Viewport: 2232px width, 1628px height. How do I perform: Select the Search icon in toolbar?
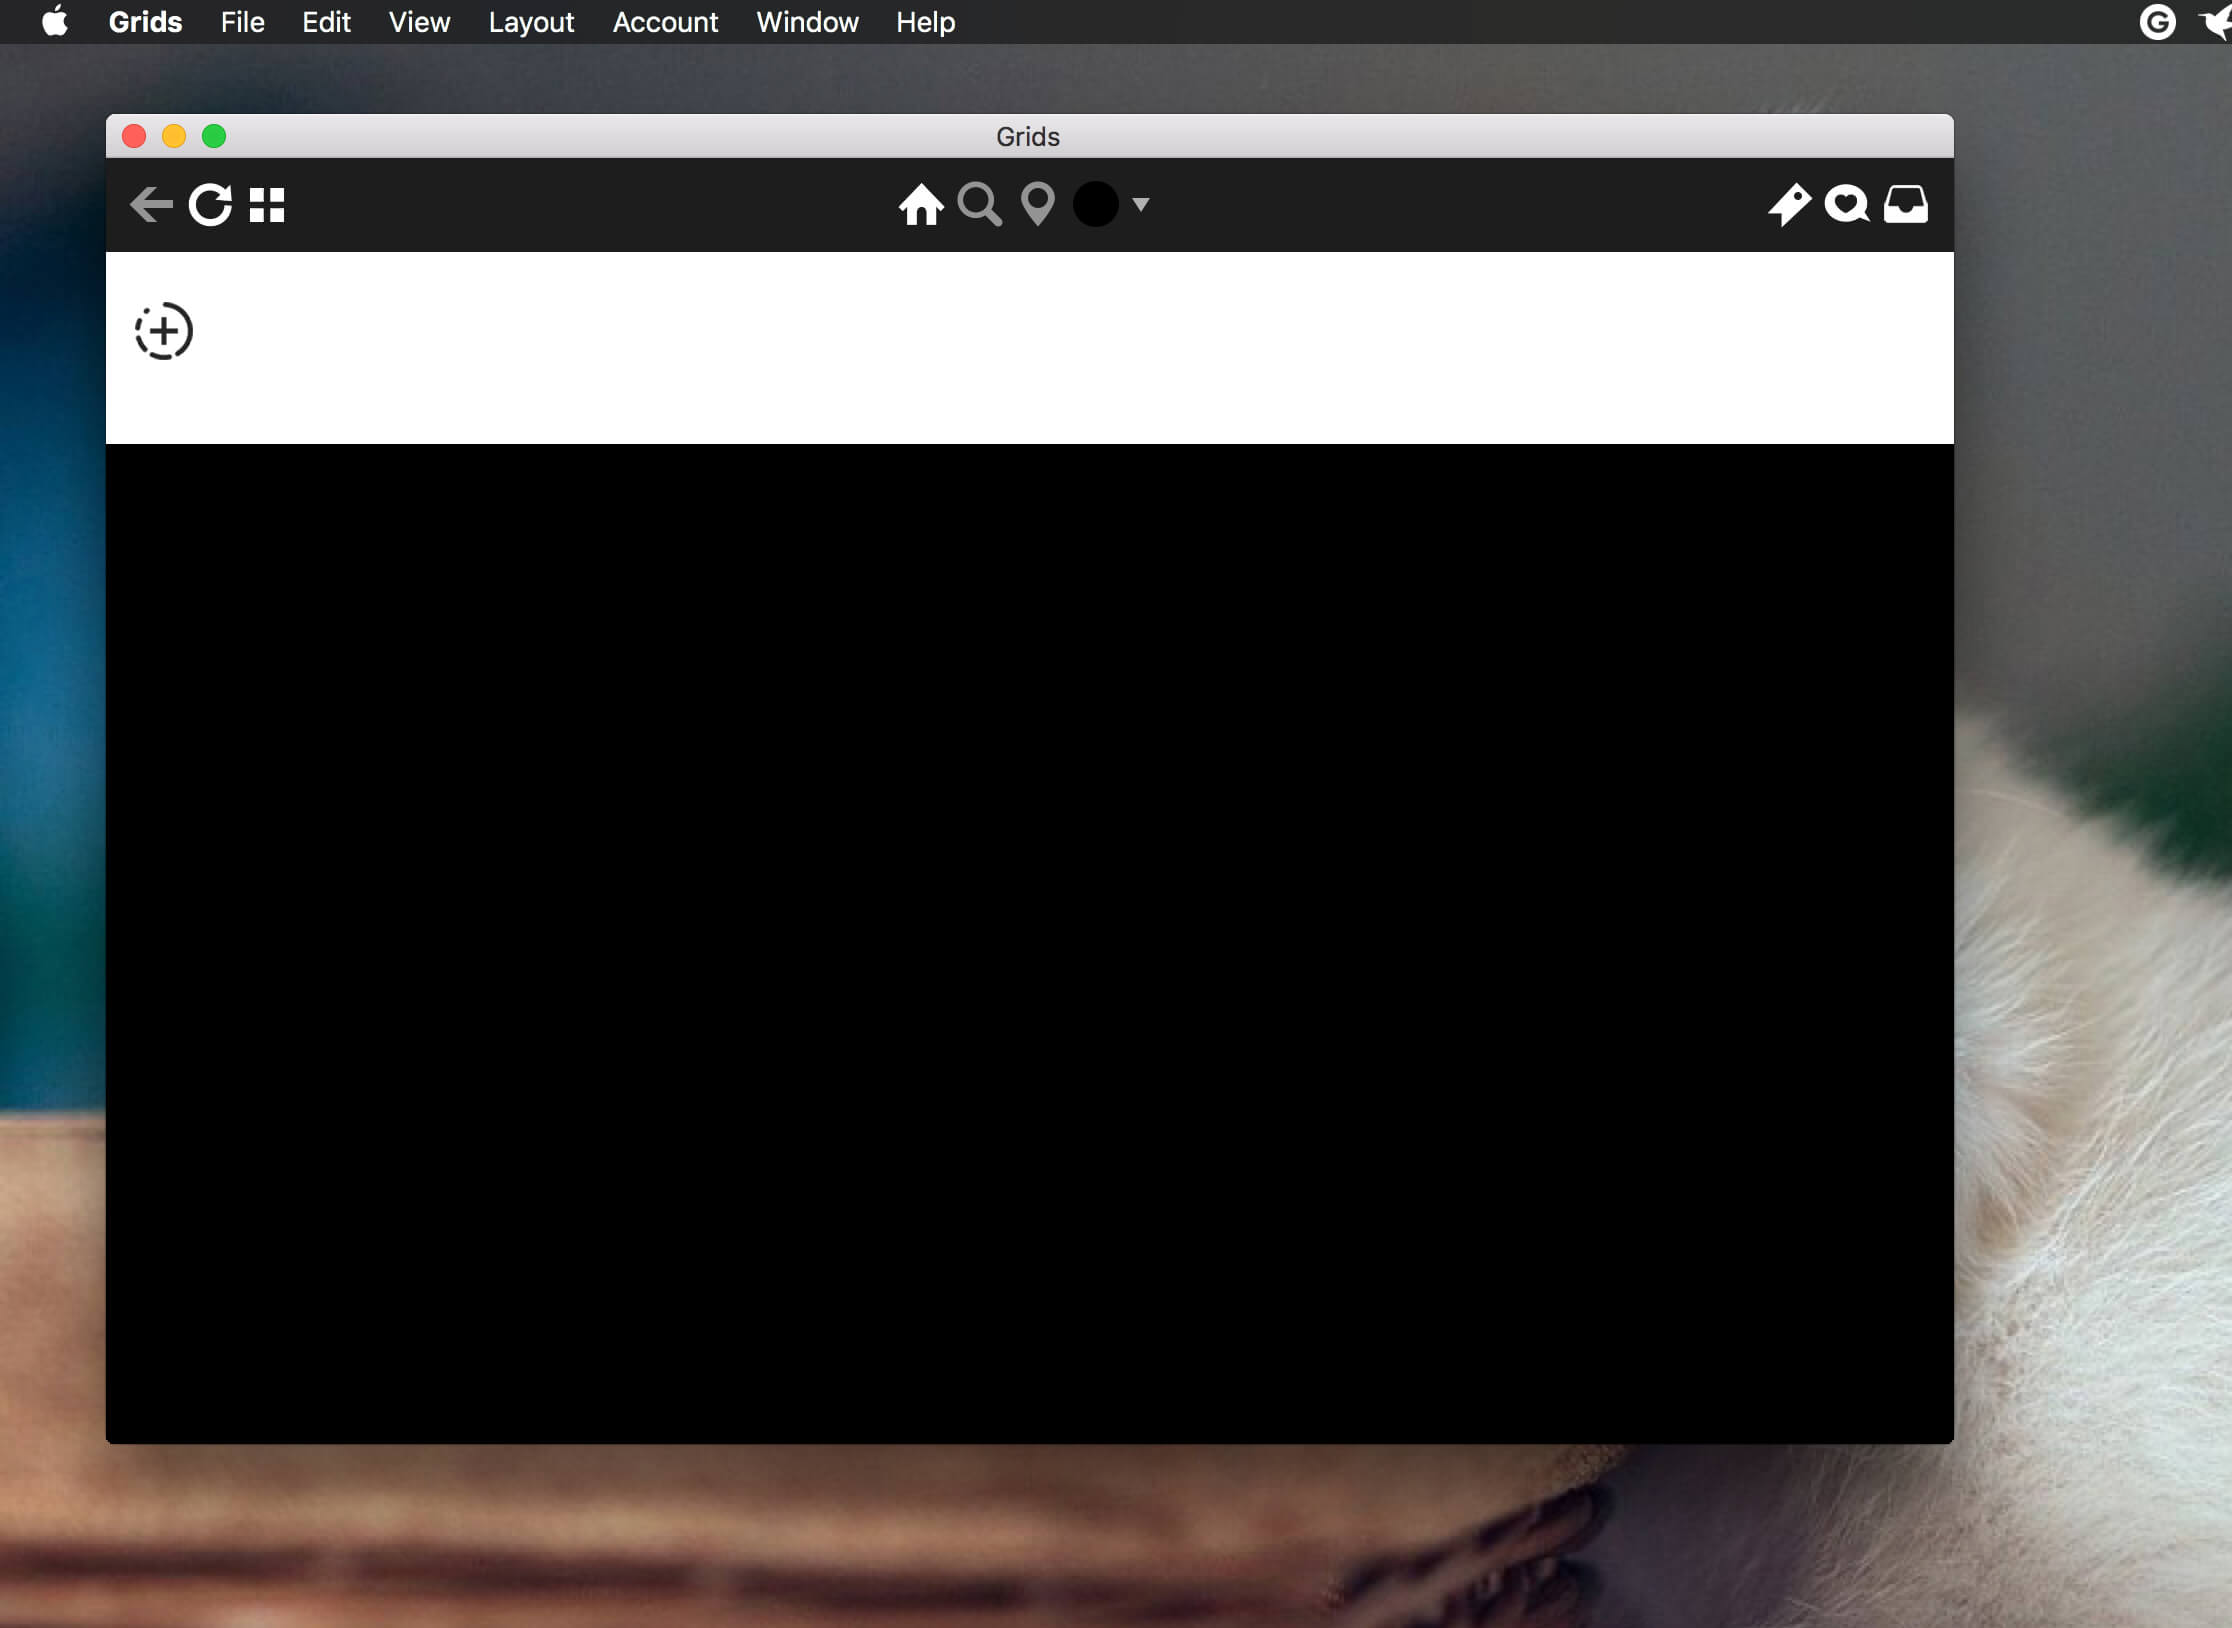click(979, 205)
